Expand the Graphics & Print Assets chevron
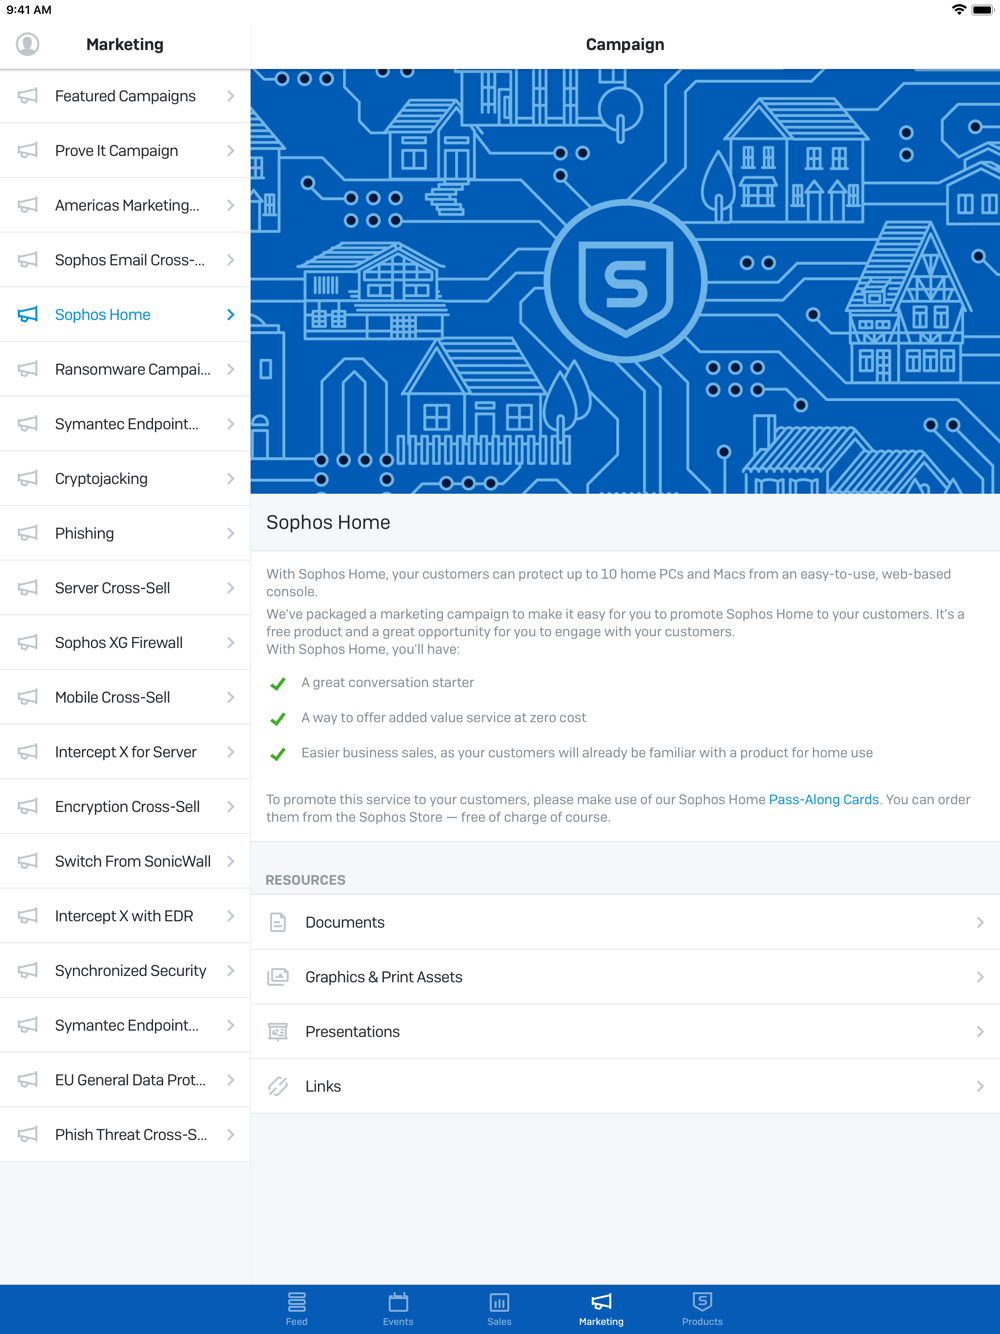The image size is (1000, 1334). coord(980,977)
